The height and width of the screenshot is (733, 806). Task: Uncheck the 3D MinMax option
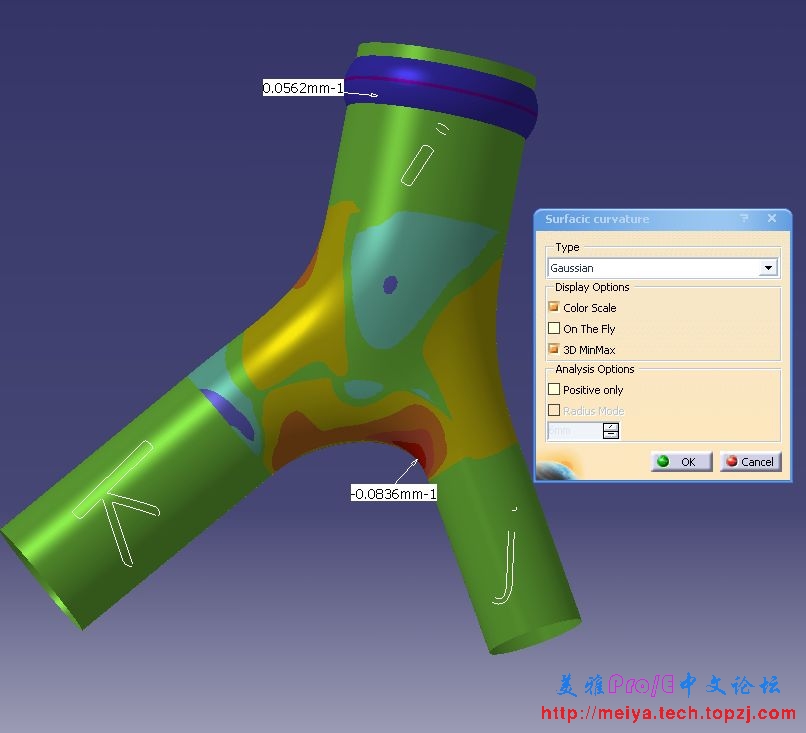coord(554,350)
